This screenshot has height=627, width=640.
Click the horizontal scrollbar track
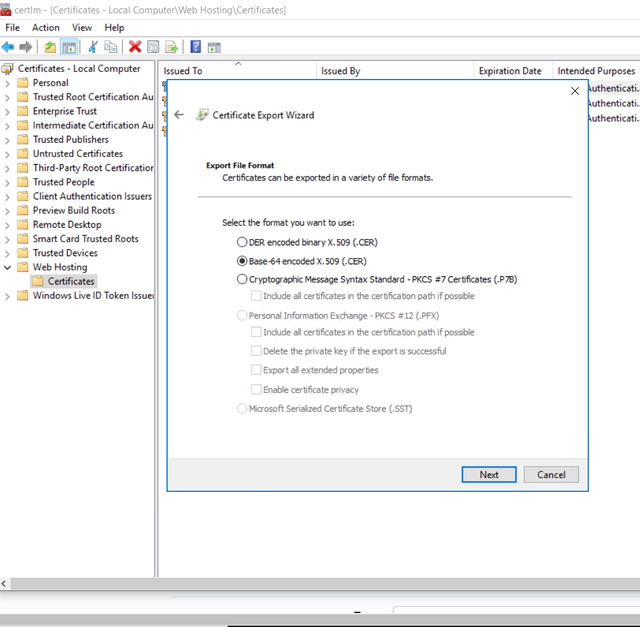click(325, 584)
